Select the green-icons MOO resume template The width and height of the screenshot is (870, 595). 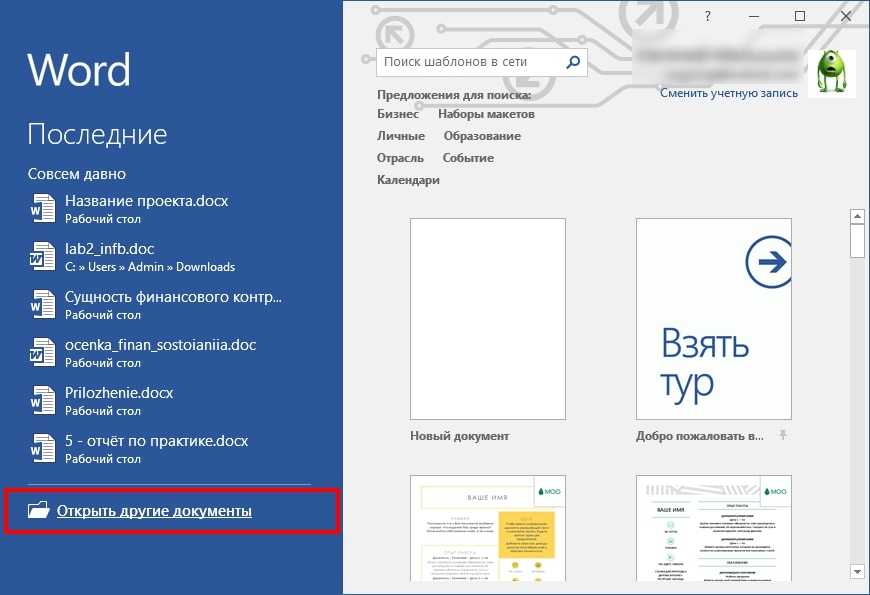click(714, 528)
